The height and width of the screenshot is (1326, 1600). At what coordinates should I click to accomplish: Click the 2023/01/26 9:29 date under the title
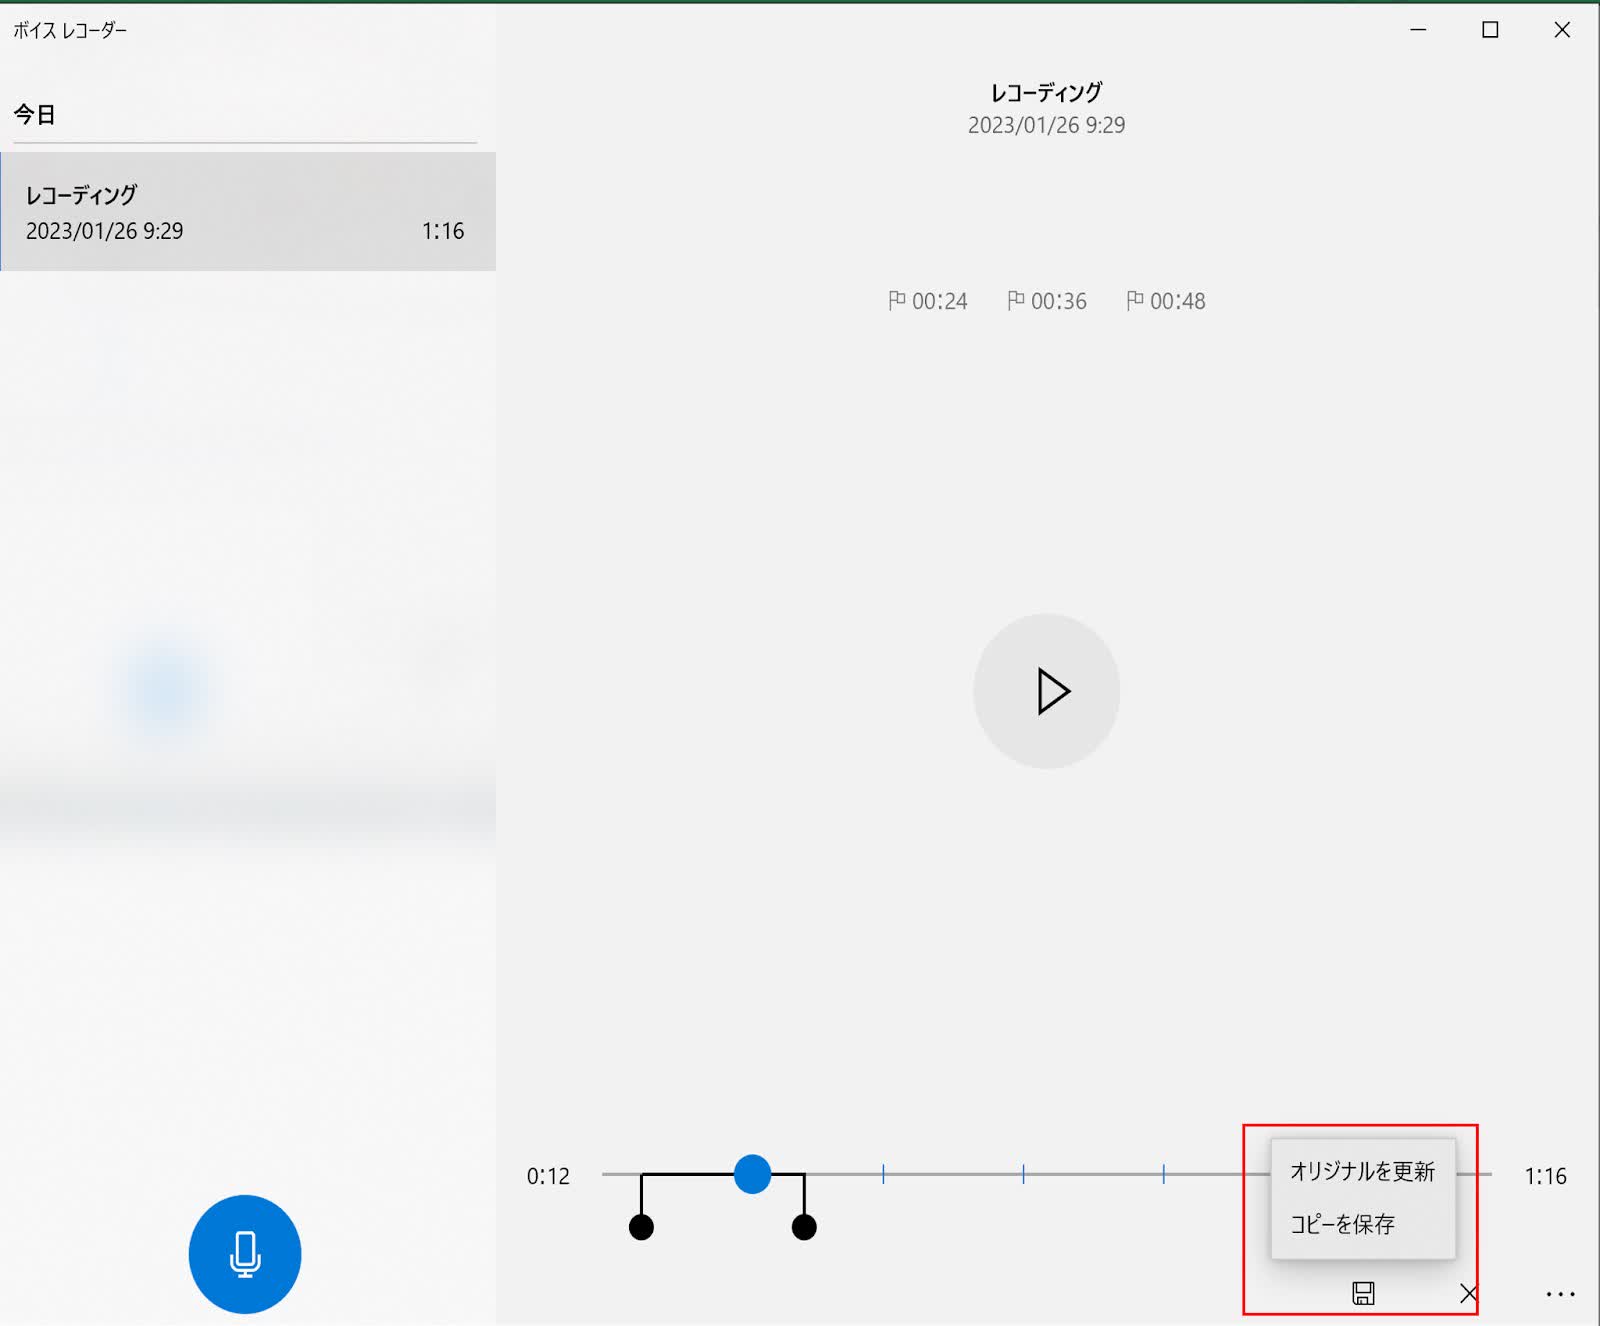[x=1046, y=125]
